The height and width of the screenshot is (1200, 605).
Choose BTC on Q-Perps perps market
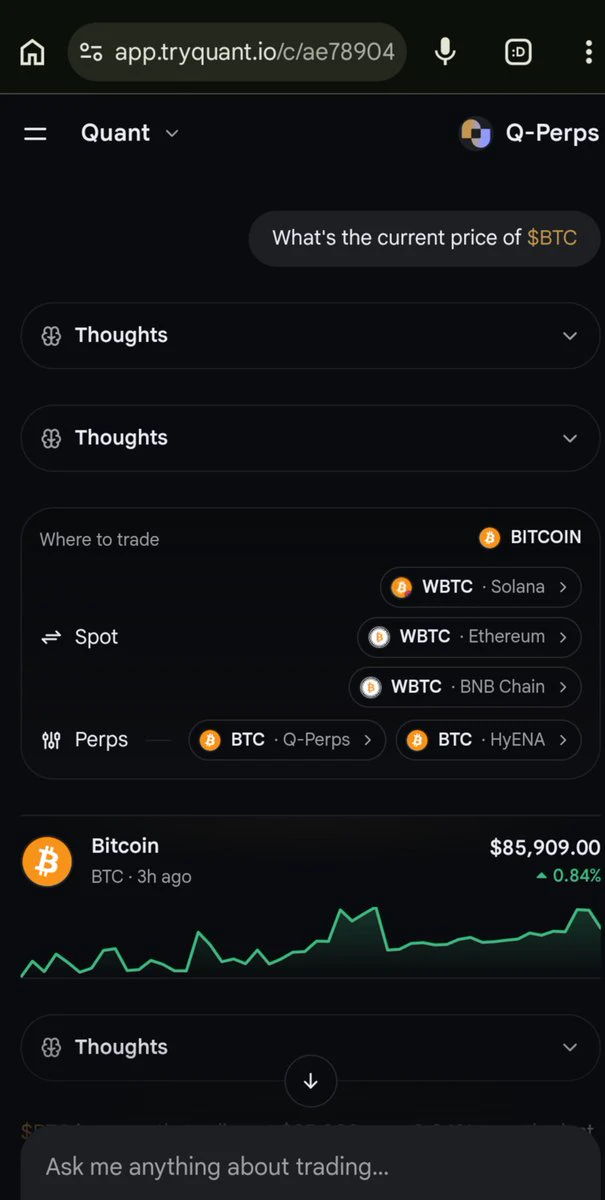point(287,740)
